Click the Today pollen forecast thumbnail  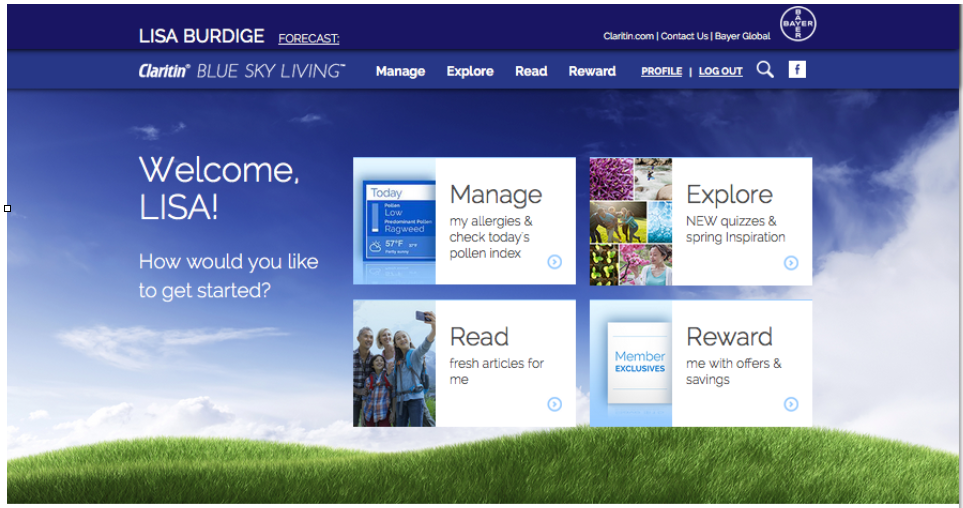[x=394, y=221]
